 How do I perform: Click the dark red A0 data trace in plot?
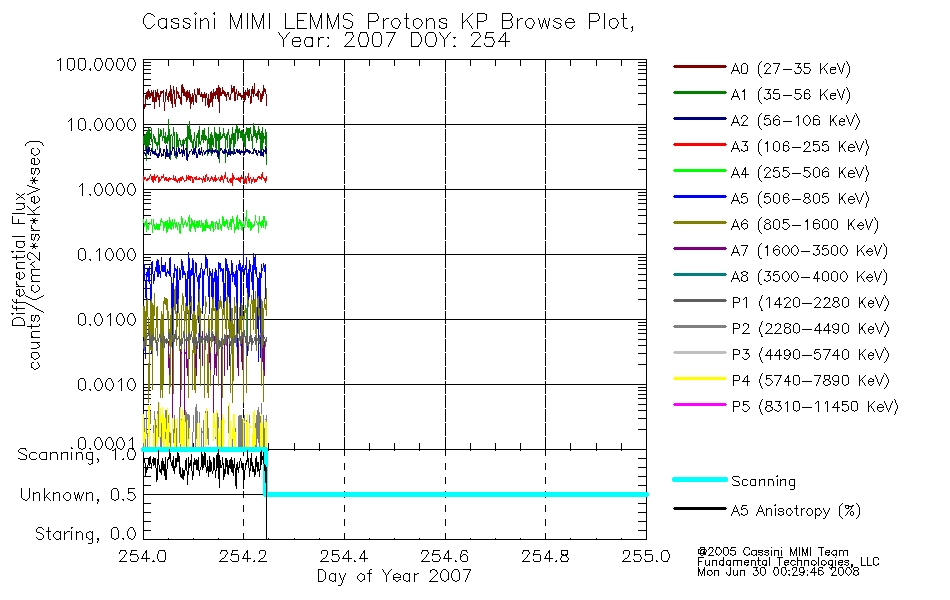click(205, 96)
